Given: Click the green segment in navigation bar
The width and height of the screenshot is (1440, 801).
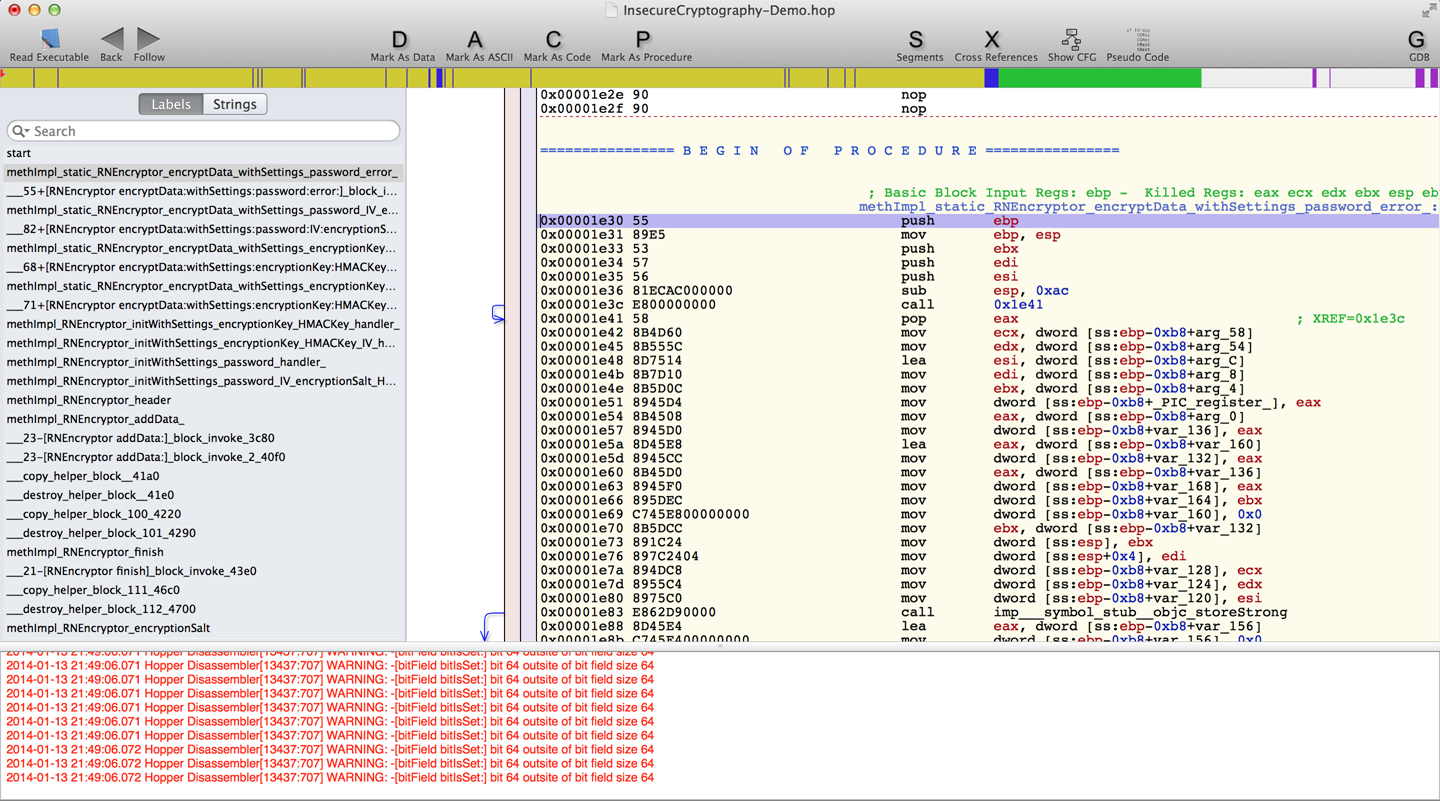Looking at the screenshot, I should [1100, 78].
